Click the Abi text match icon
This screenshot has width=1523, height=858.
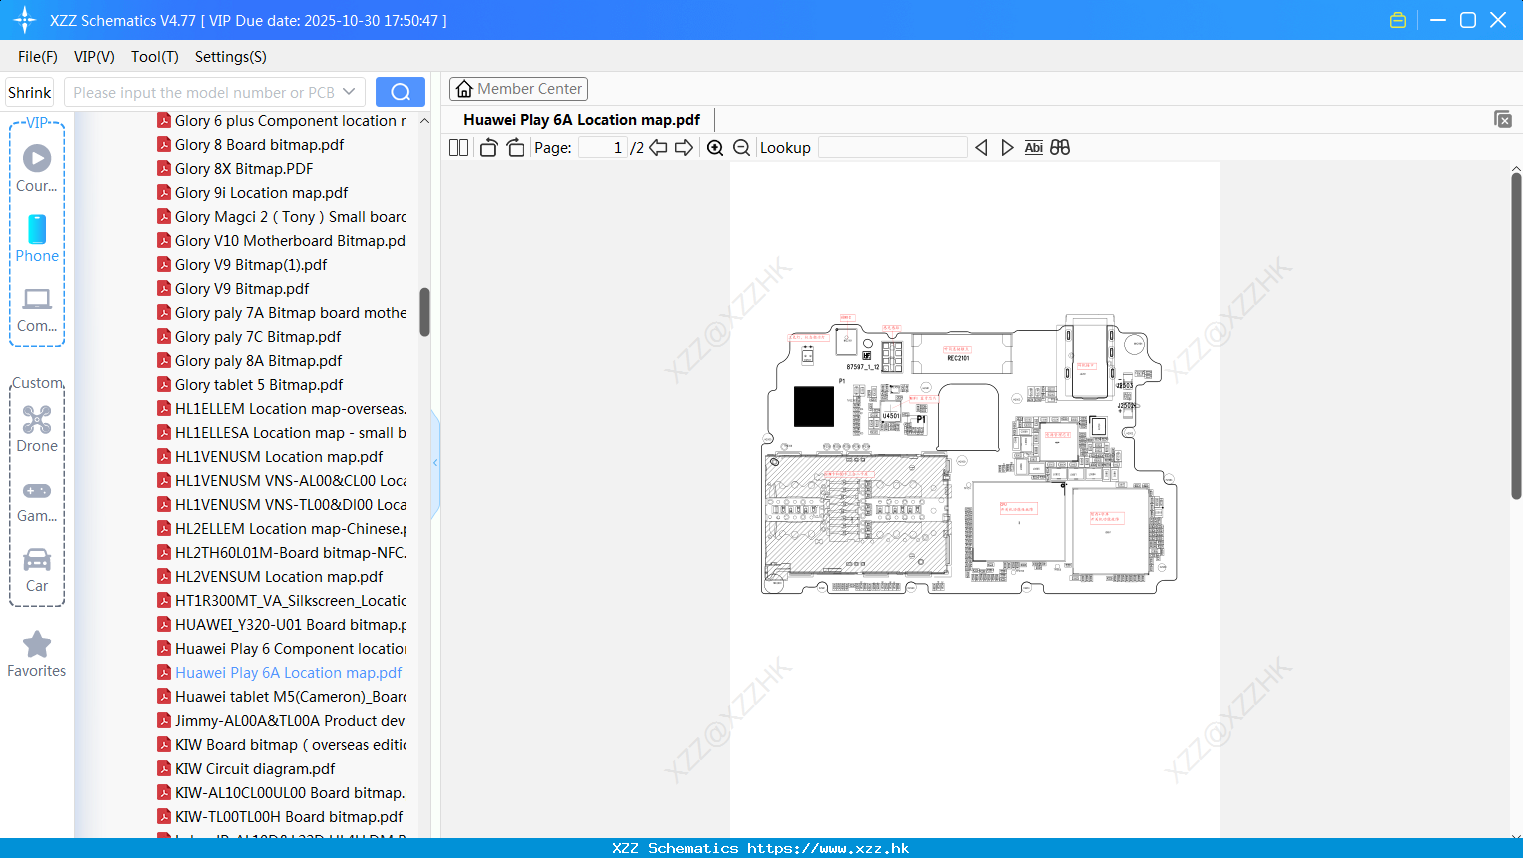pos(1033,147)
